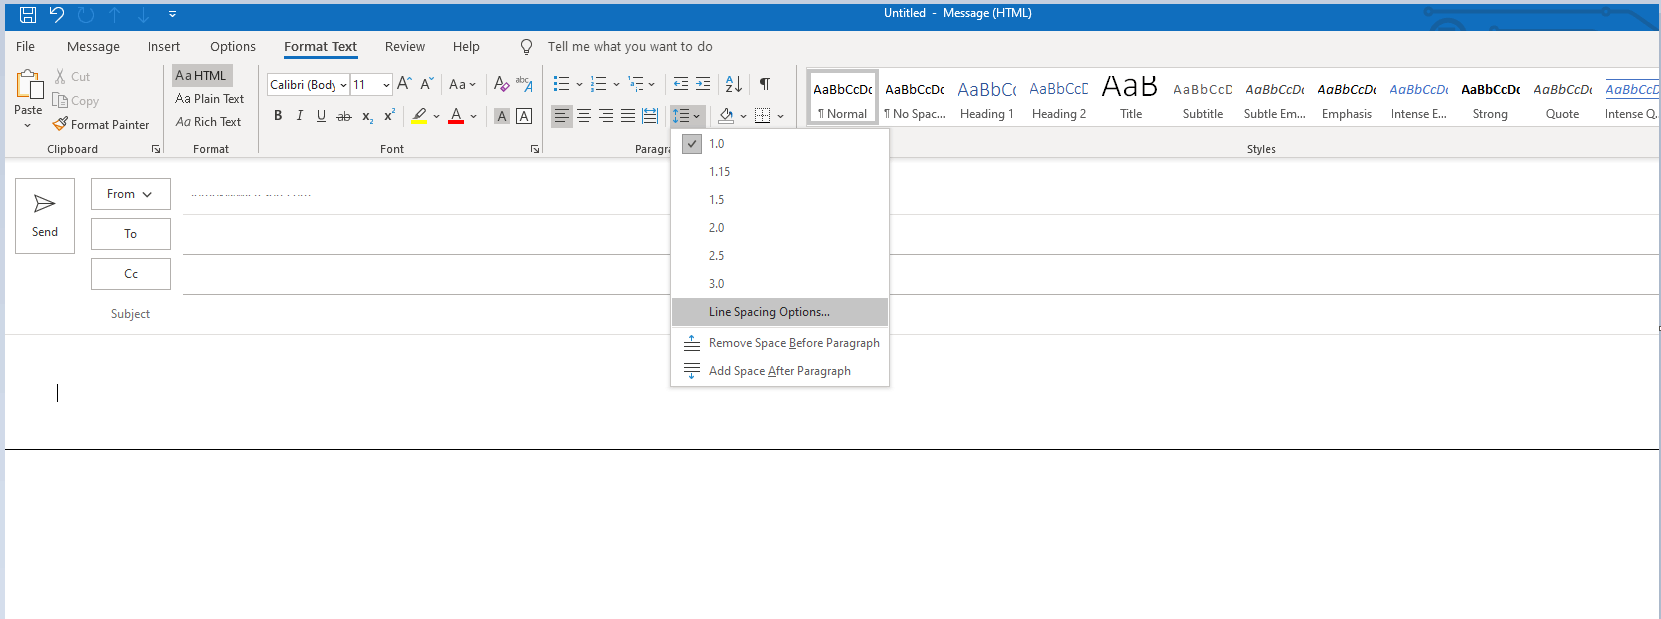Increase font size with Grow Font
The width and height of the screenshot is (1661, 619).
(404, 84)
